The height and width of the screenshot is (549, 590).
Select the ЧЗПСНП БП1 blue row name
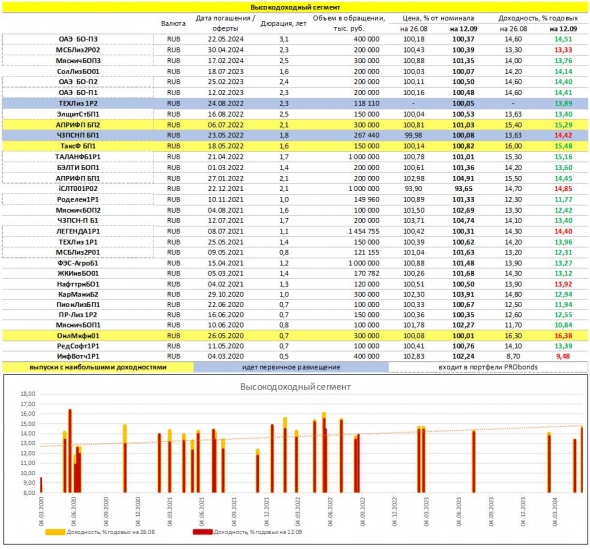78,135
